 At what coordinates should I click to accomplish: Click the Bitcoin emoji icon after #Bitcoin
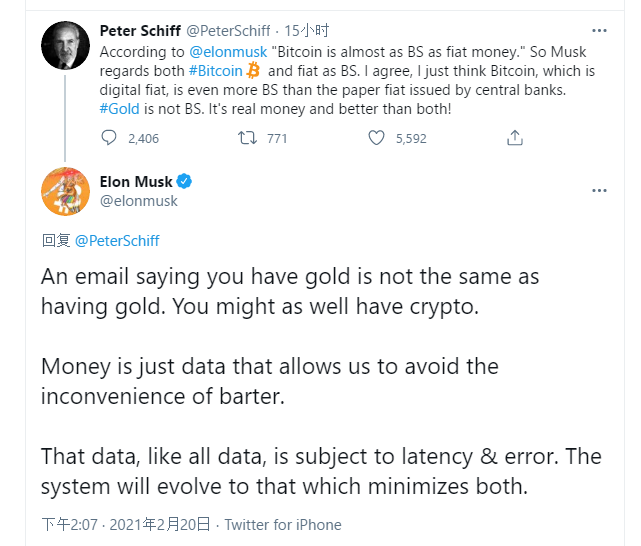253,71
